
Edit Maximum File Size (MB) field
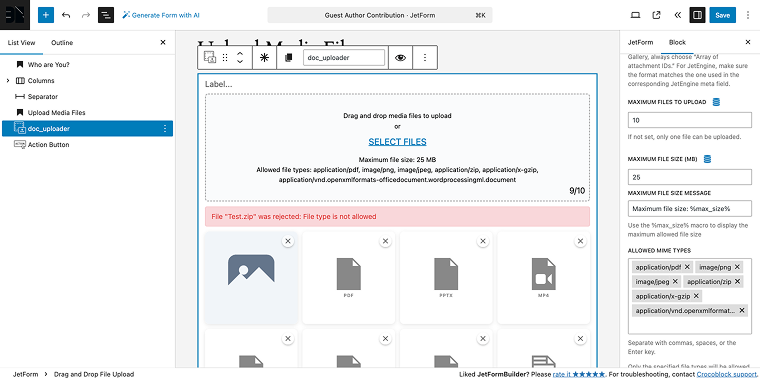pyautogui.click(x=690, y=177)
